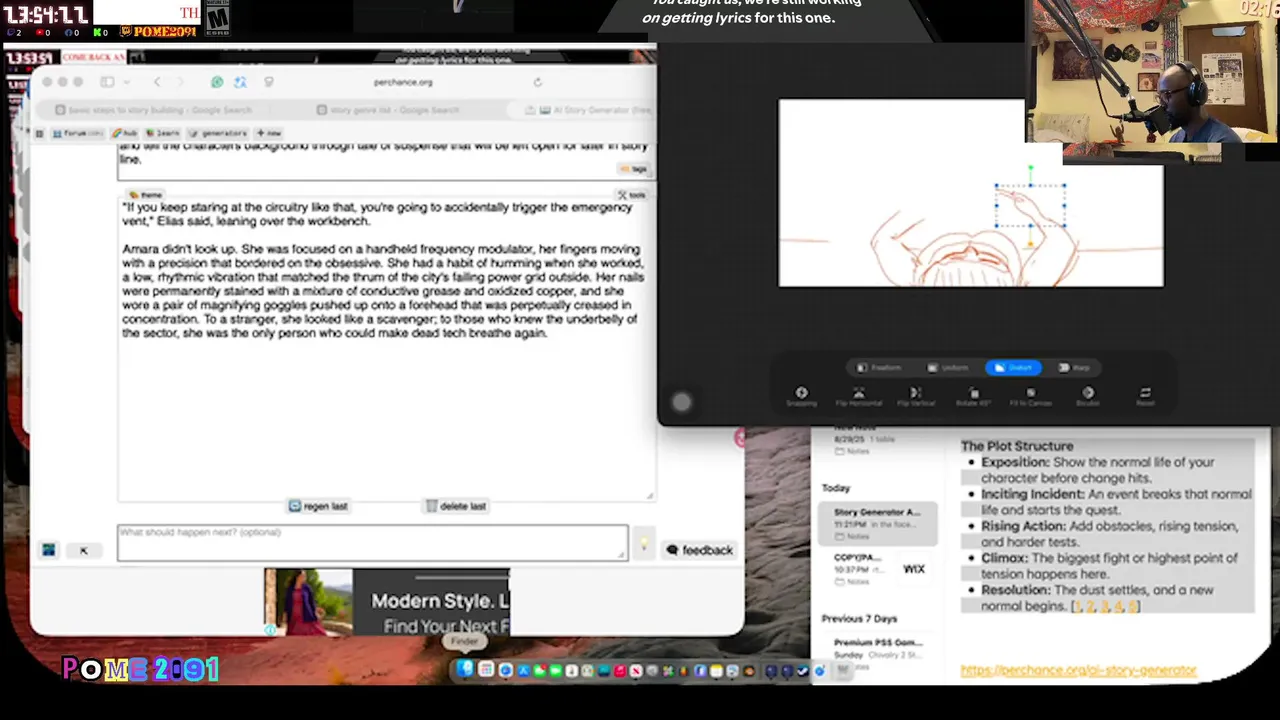Click 'regen last' below the story
This screenshot has height=720, width=1280.
click(318, 506)
